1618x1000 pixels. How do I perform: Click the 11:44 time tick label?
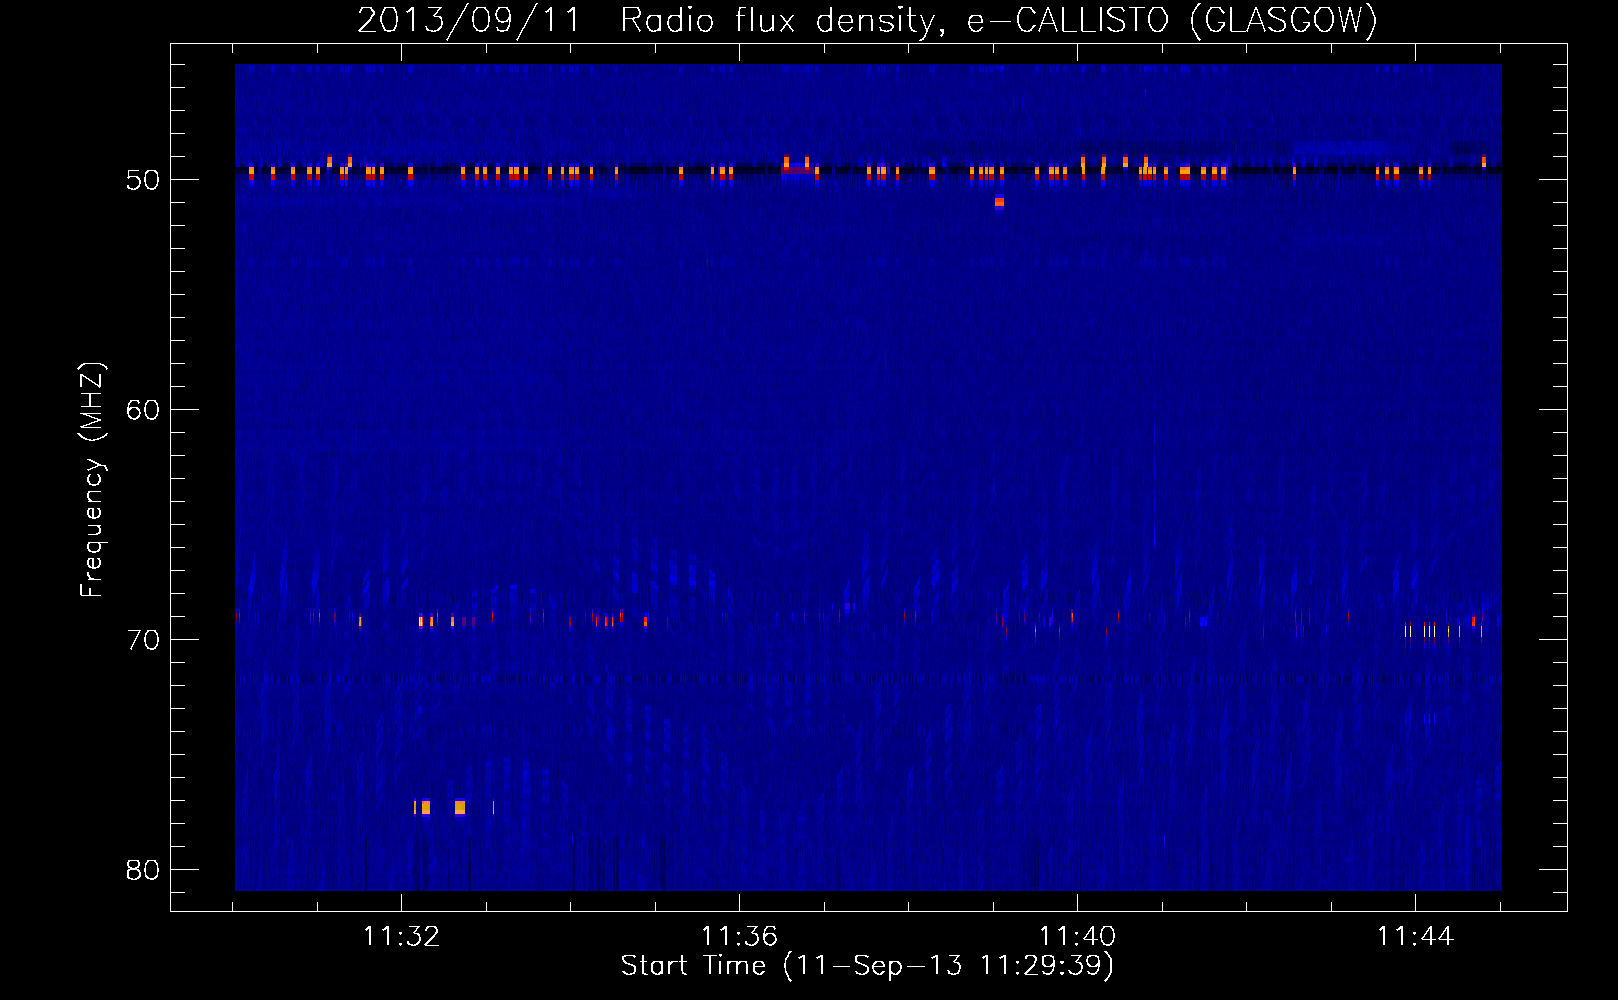tap(1415, 937)
